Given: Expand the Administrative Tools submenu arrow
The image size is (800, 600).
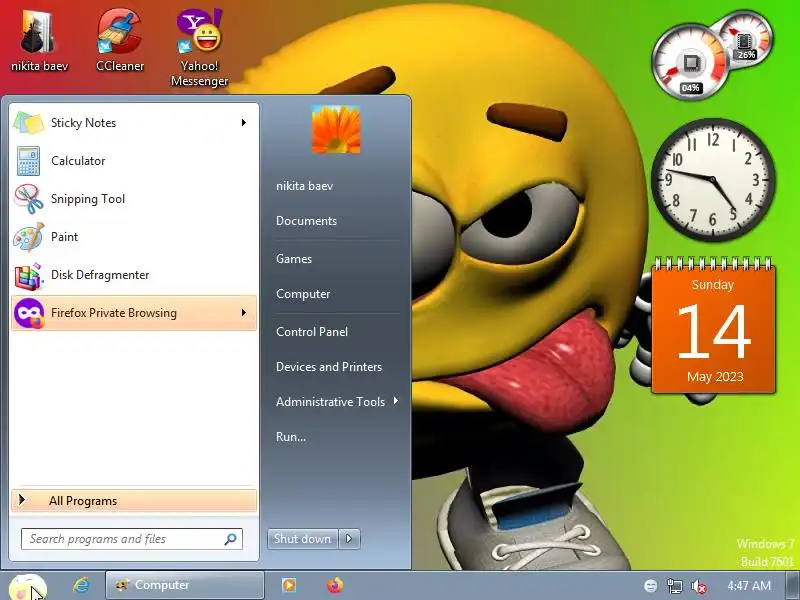Looking at the screenshot, I should tap(395, 401).
